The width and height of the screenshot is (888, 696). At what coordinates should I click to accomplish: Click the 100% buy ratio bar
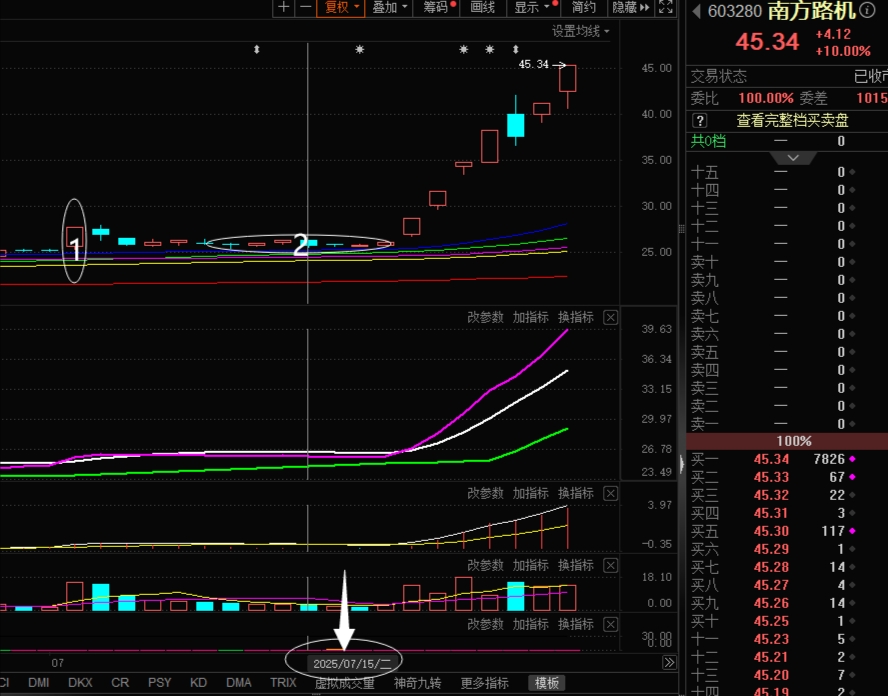point(787,441)
